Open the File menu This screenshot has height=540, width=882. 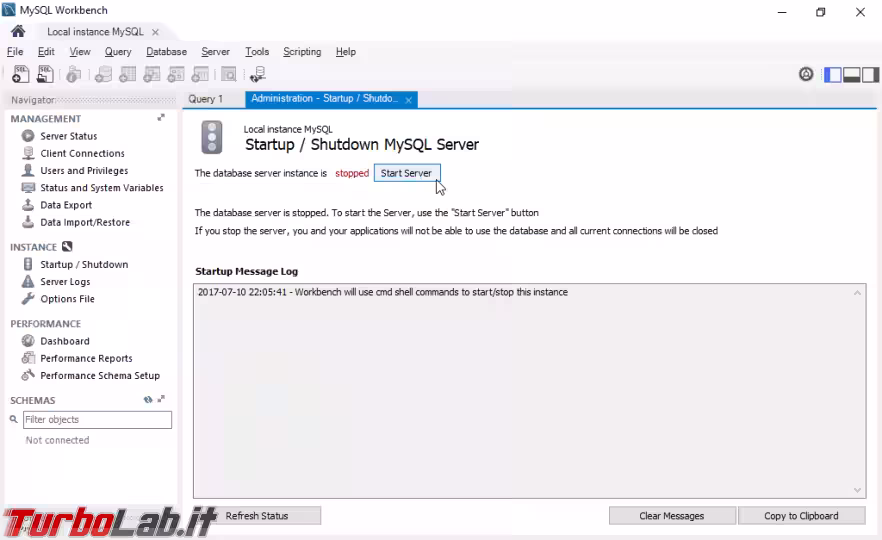coord(15,52)
